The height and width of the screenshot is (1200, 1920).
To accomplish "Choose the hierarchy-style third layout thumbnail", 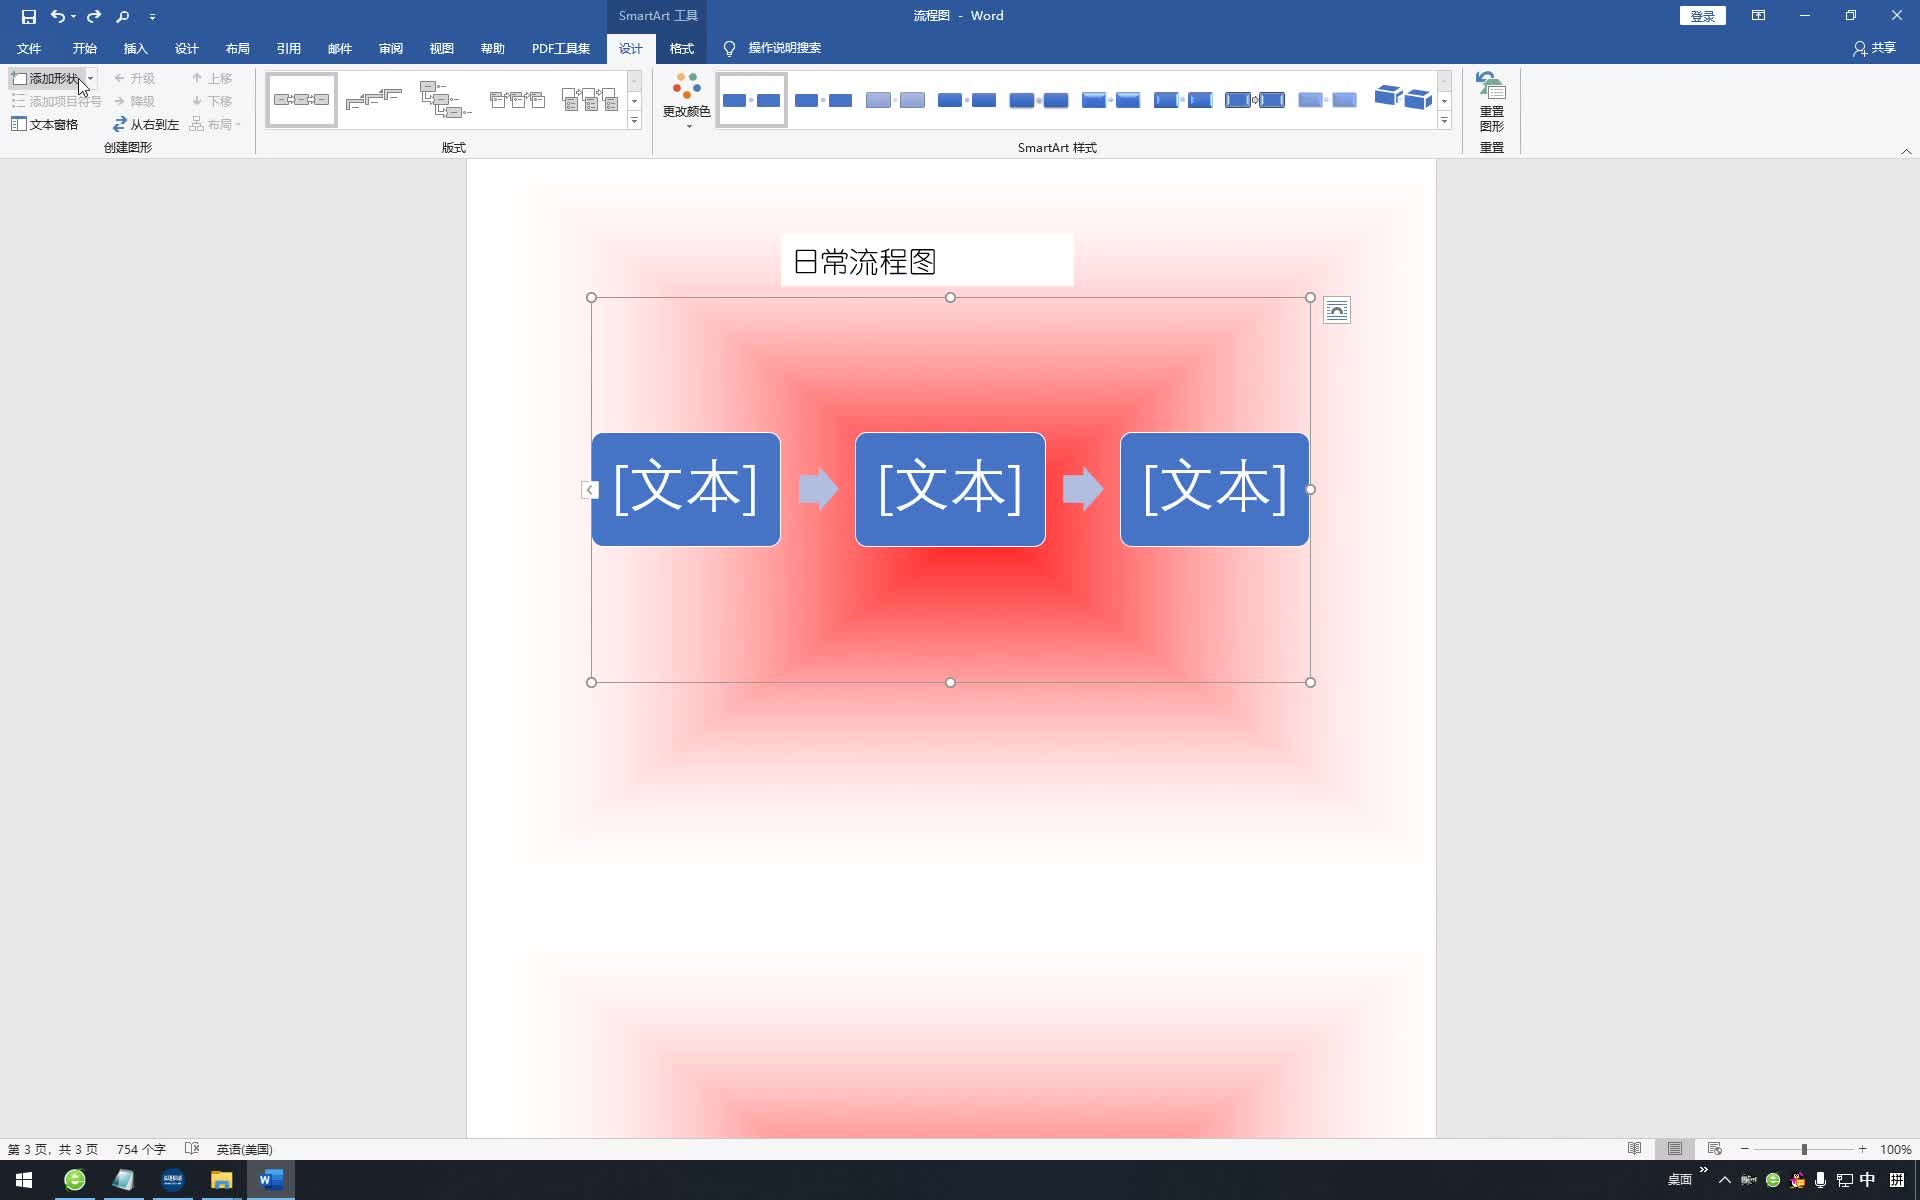I will tap(446, 100).
